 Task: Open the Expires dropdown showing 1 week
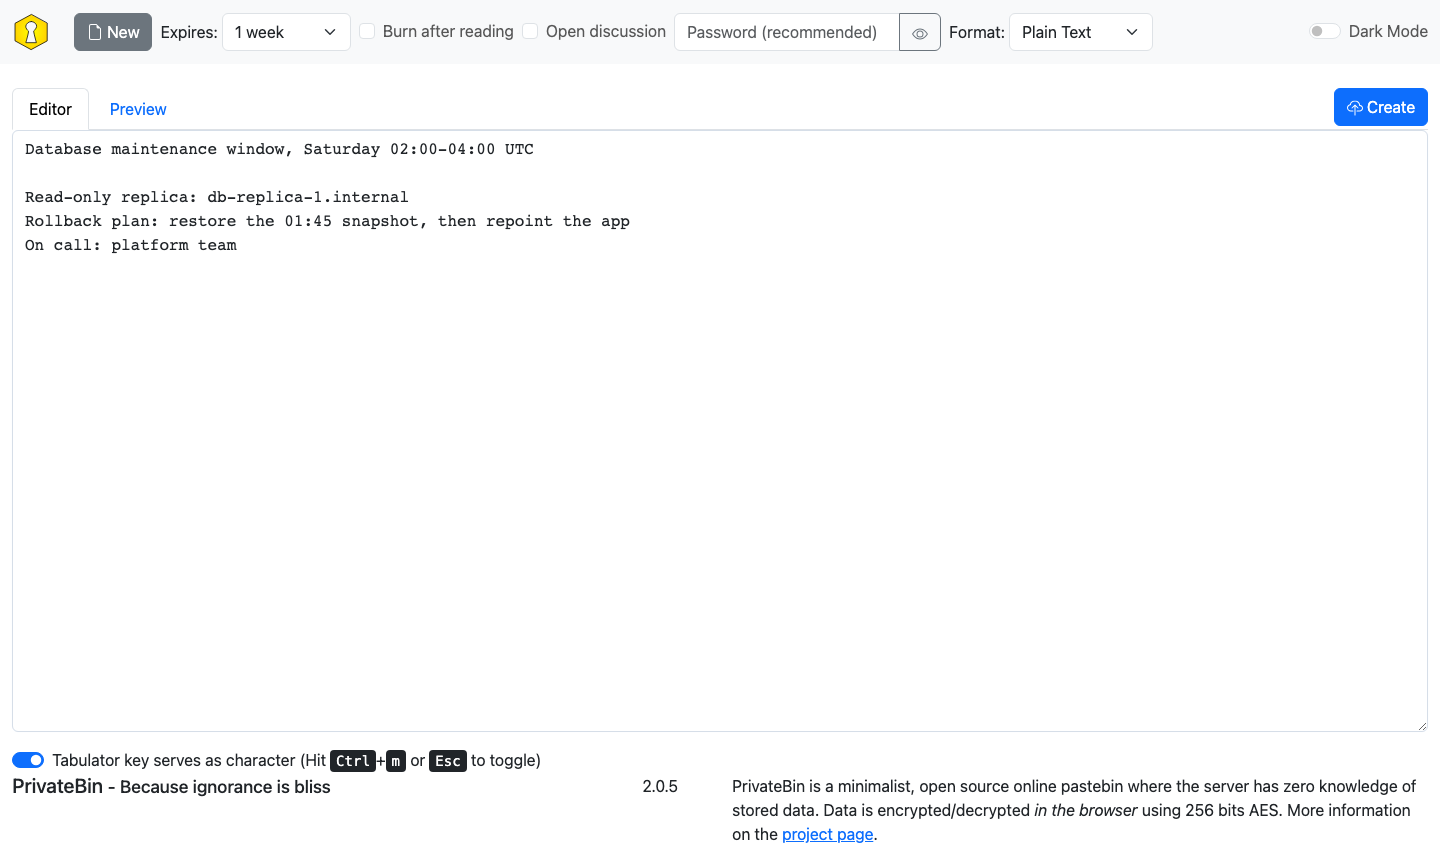pos(286,32)
